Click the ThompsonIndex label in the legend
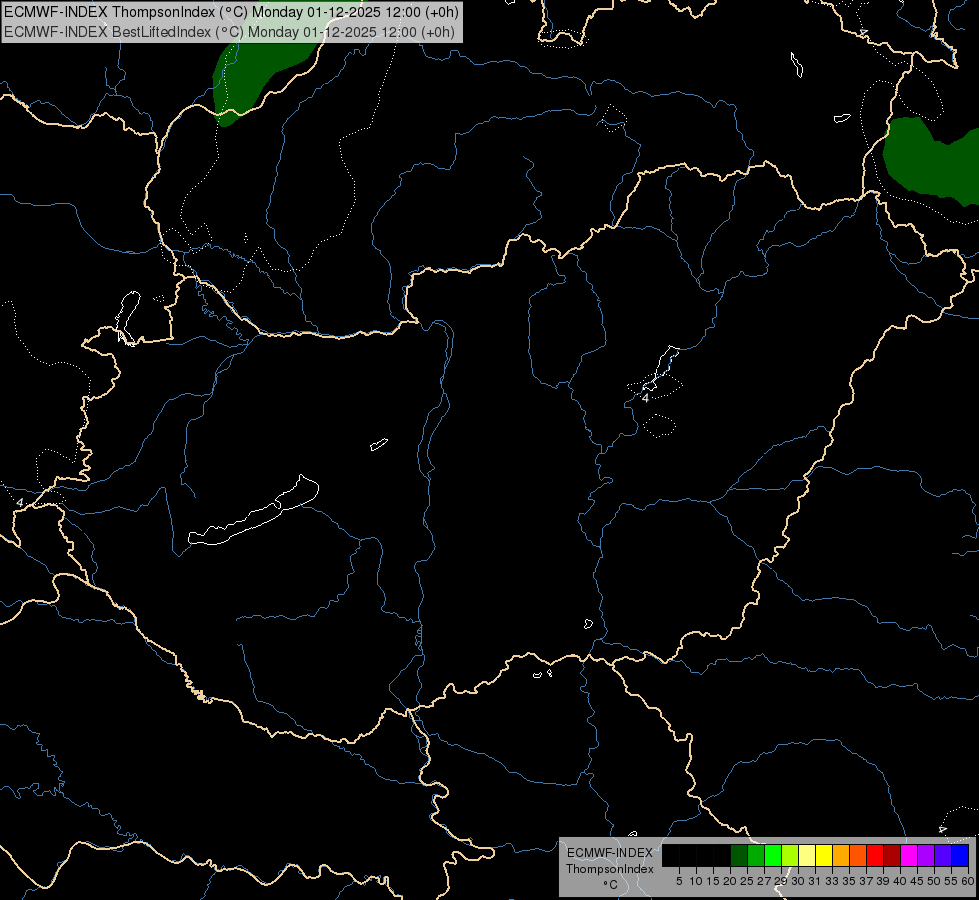The height and width of the screenshot is (900, 979). (x=610, y=869)
